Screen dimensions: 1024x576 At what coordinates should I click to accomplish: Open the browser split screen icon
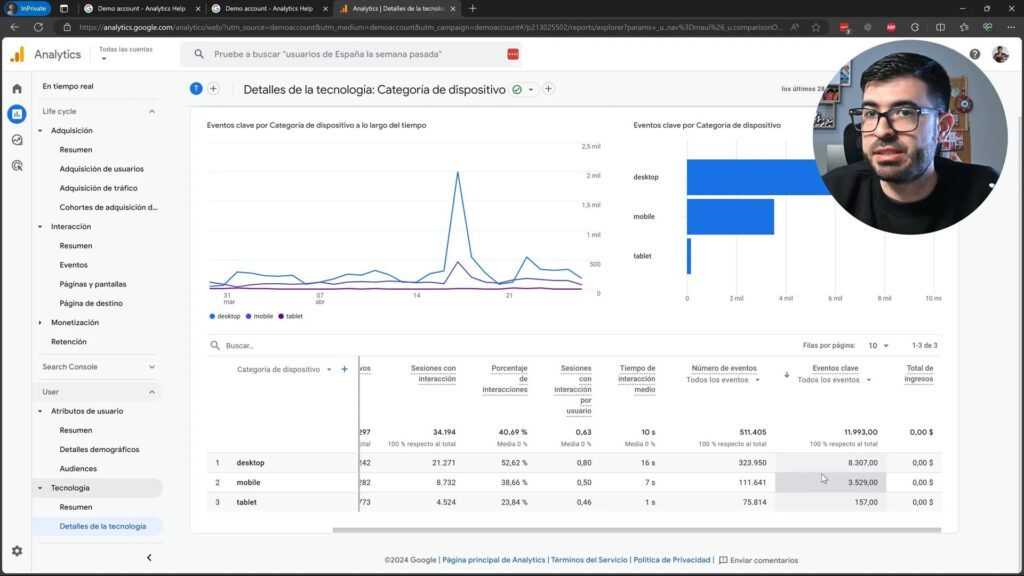tap(940, 27)
